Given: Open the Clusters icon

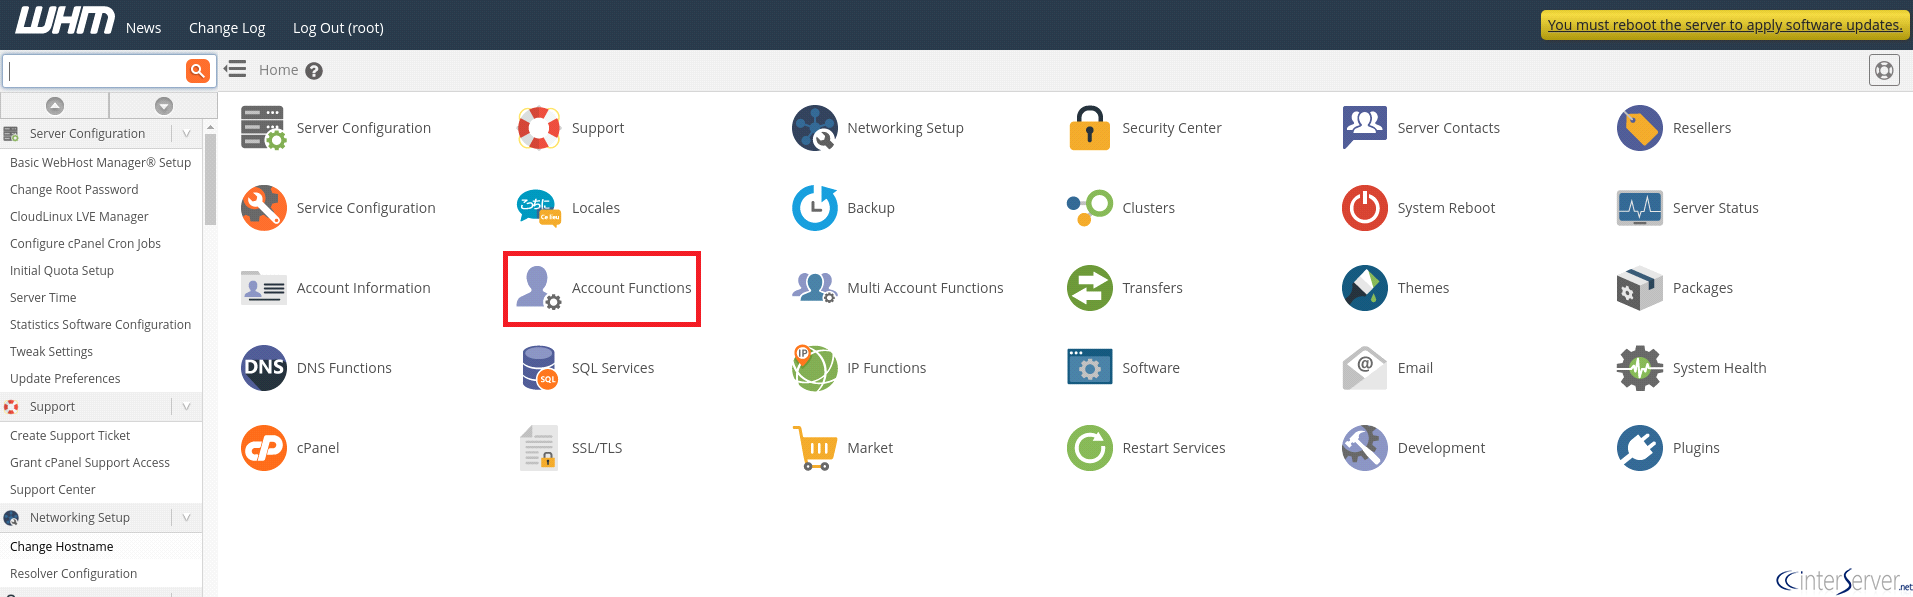Looking at the screenshot, I should [1090, 208].
